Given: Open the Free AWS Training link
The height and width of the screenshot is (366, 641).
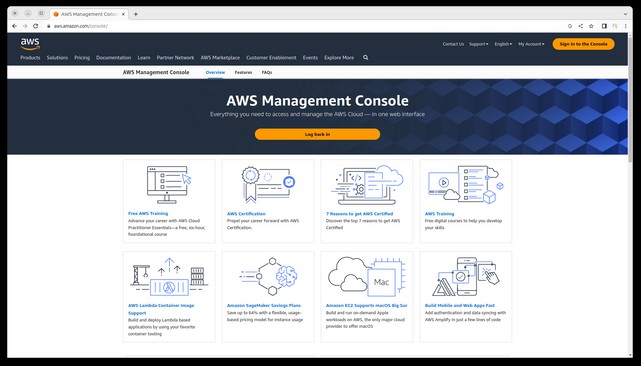Looking at the screenshot, I should coord(148,213).
